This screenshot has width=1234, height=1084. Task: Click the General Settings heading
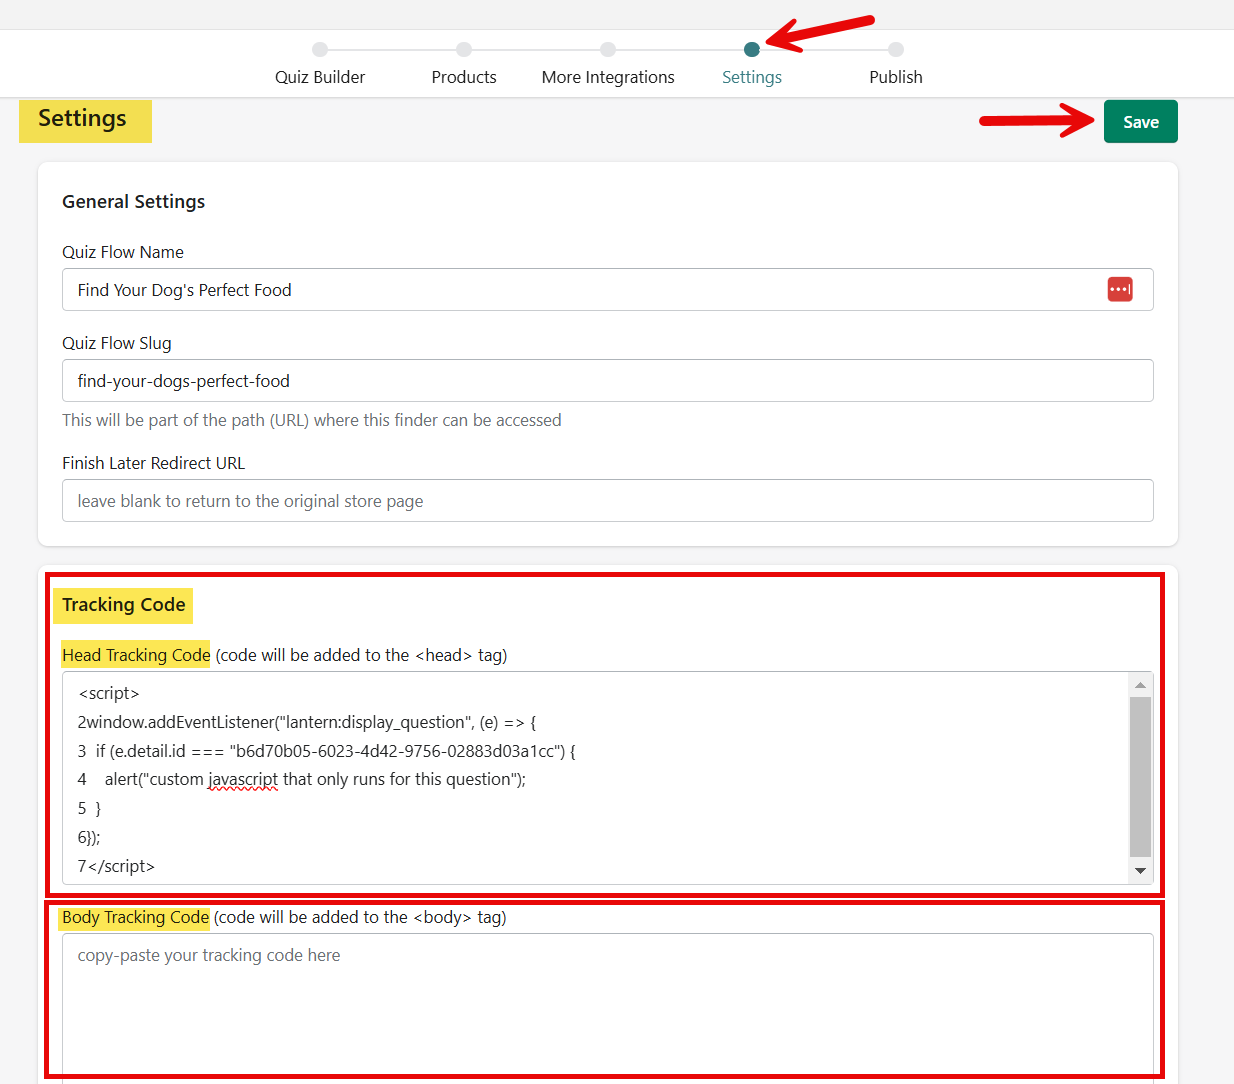tap(133, 202)
